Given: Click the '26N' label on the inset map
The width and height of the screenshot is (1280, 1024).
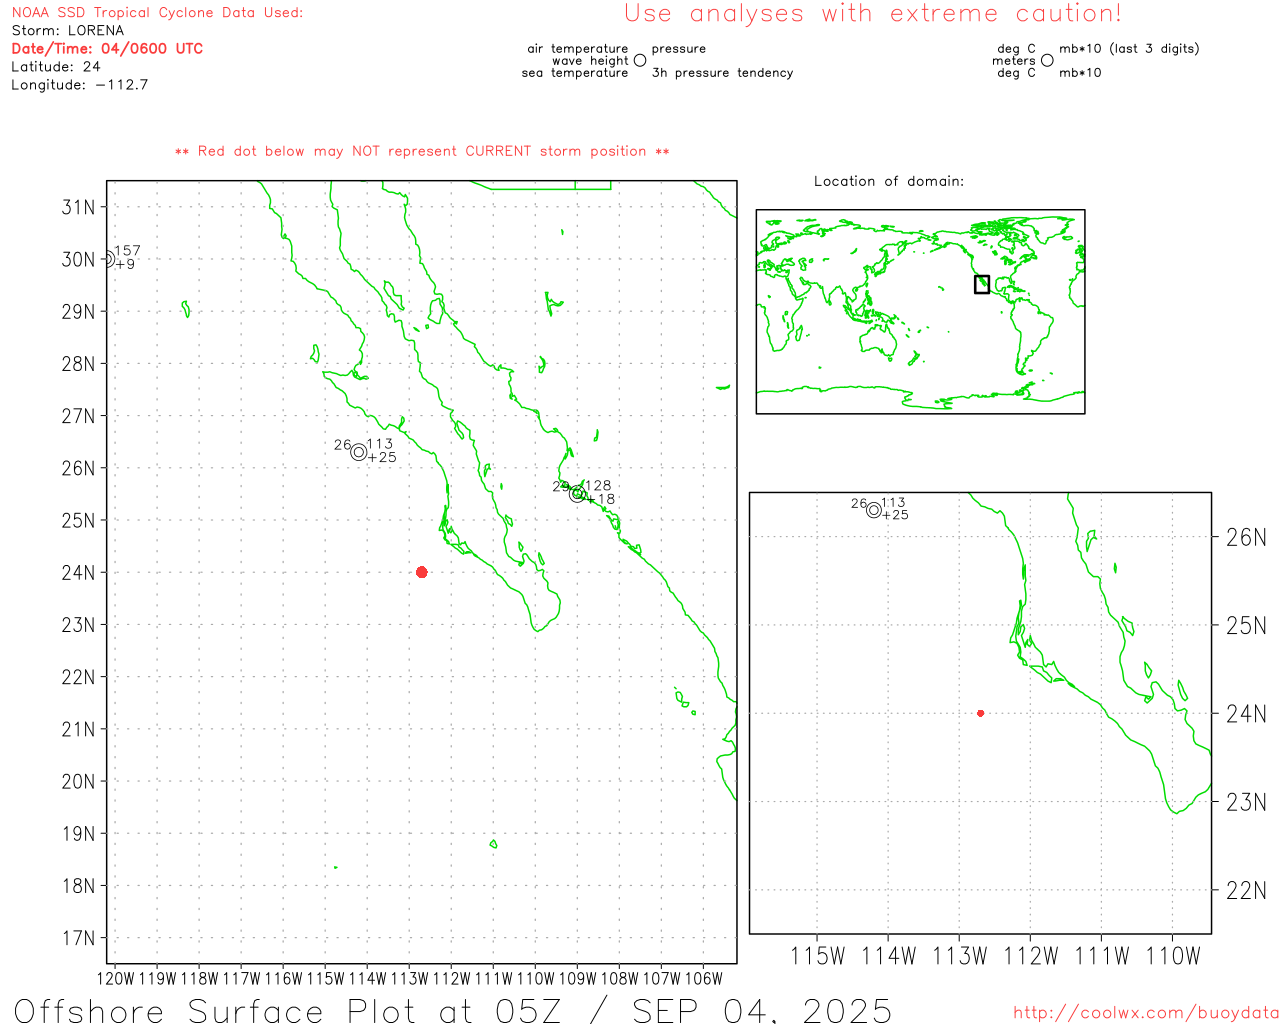Looking at the screenshot, I should pyautogui.click(x=1246, y=538).
